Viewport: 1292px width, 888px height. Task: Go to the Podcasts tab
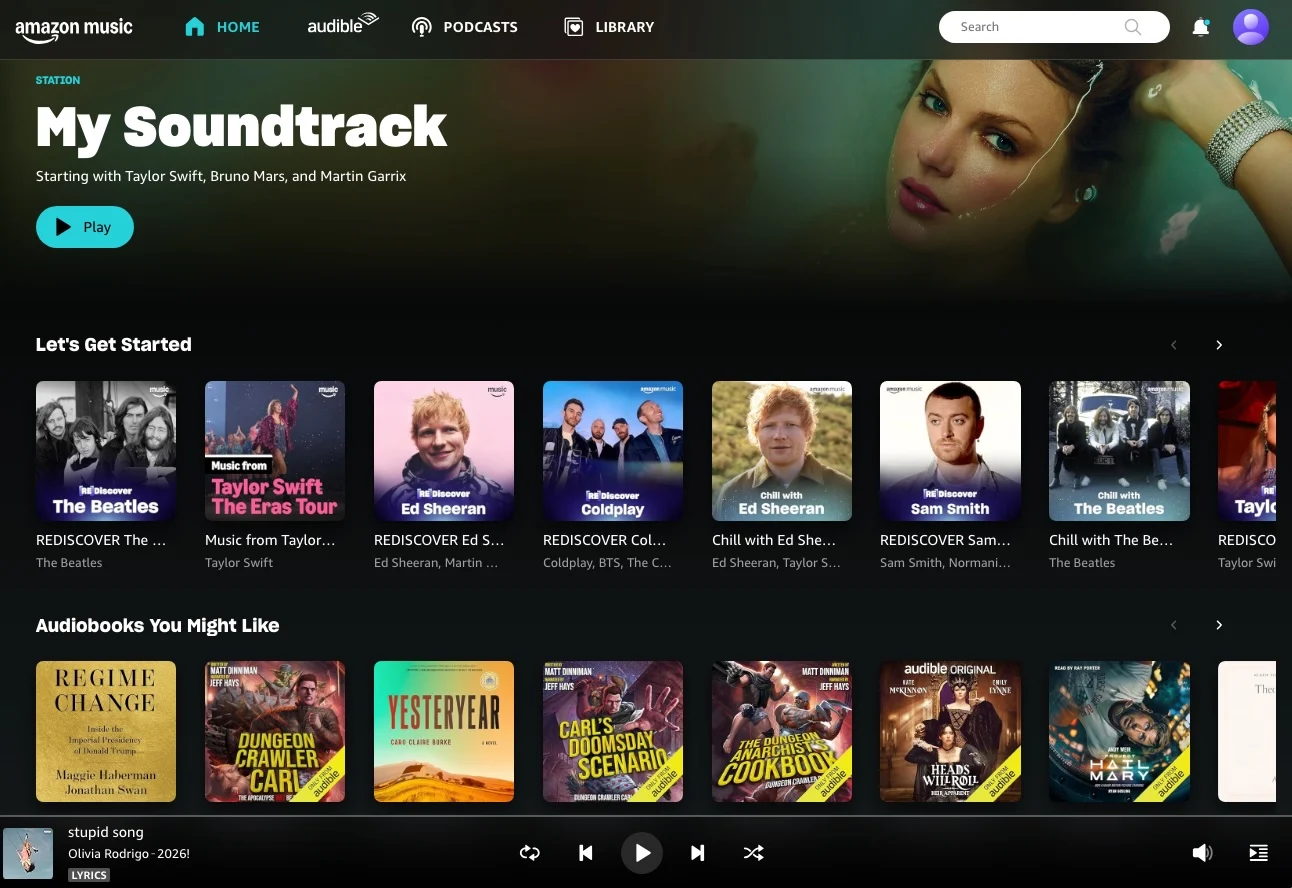coord(465,27)
